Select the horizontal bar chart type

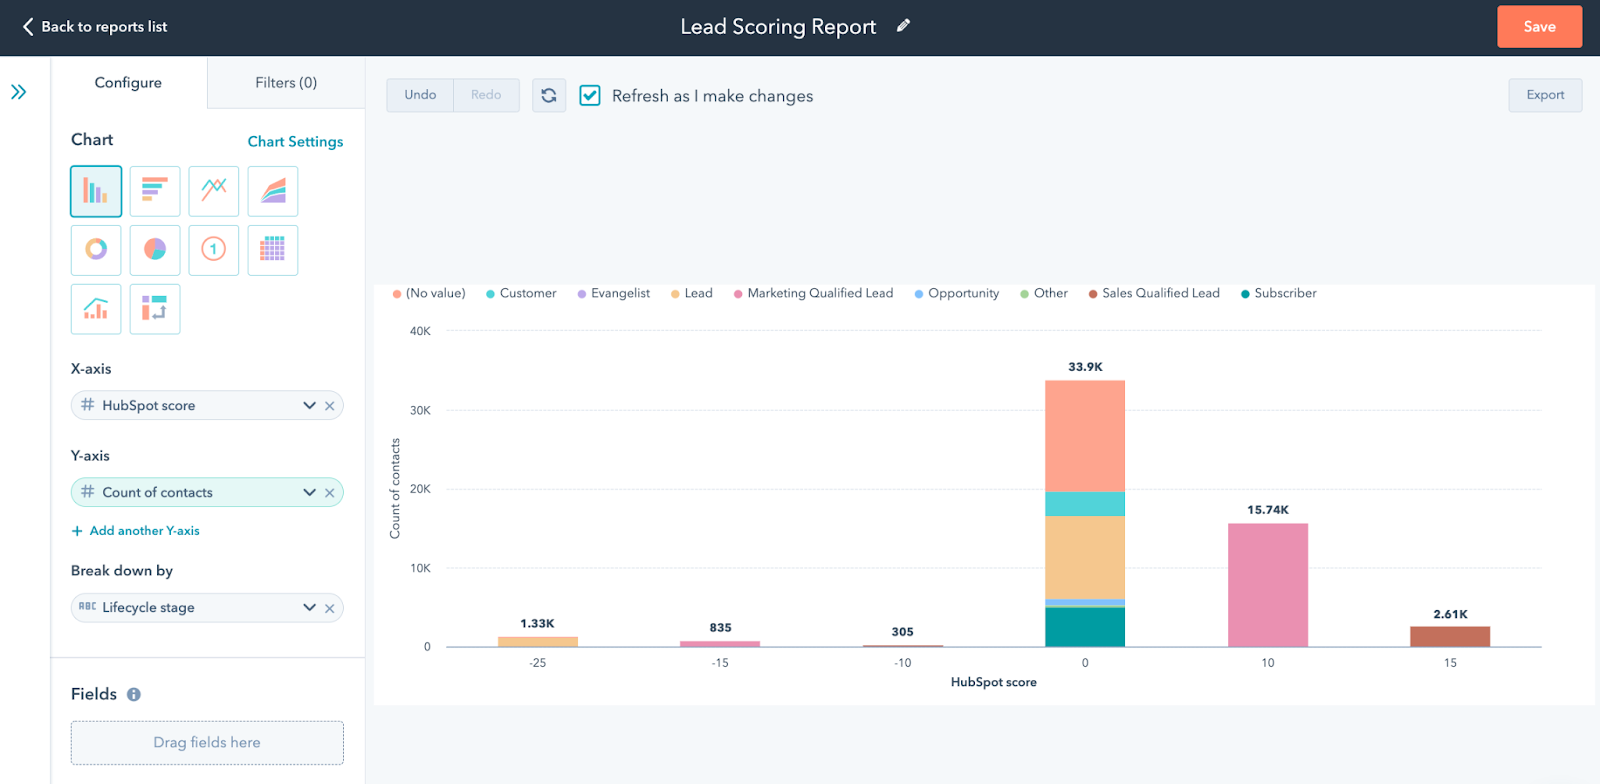pyautogui.click(x=155, y=191)
